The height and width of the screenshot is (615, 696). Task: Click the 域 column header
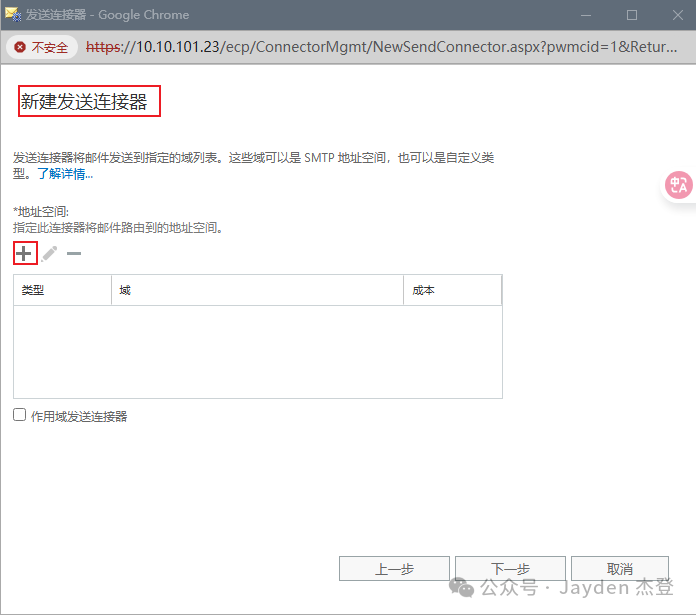pos(257,290)
